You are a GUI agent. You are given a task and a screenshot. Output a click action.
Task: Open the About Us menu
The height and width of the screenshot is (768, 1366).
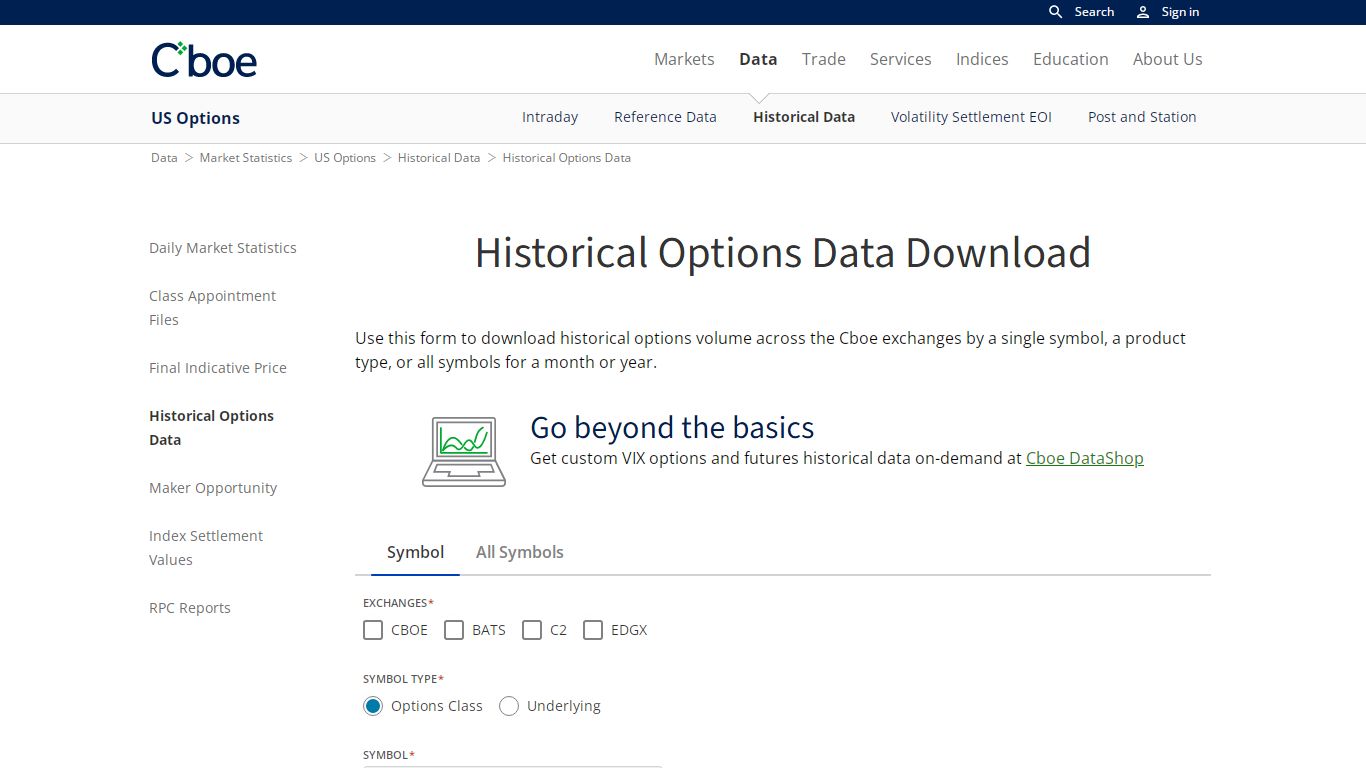1168,59
